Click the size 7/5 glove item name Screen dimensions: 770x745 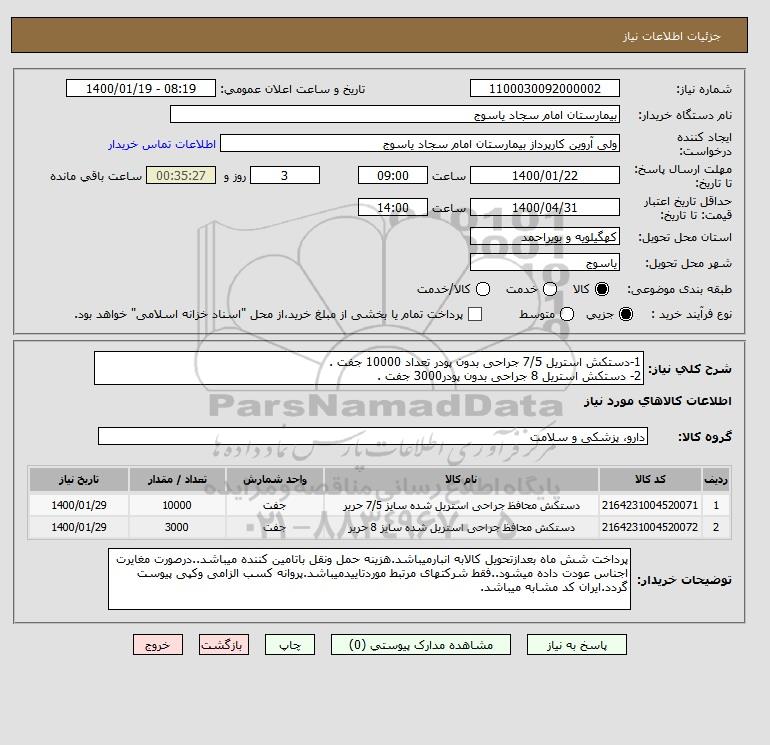coord(461,505)
